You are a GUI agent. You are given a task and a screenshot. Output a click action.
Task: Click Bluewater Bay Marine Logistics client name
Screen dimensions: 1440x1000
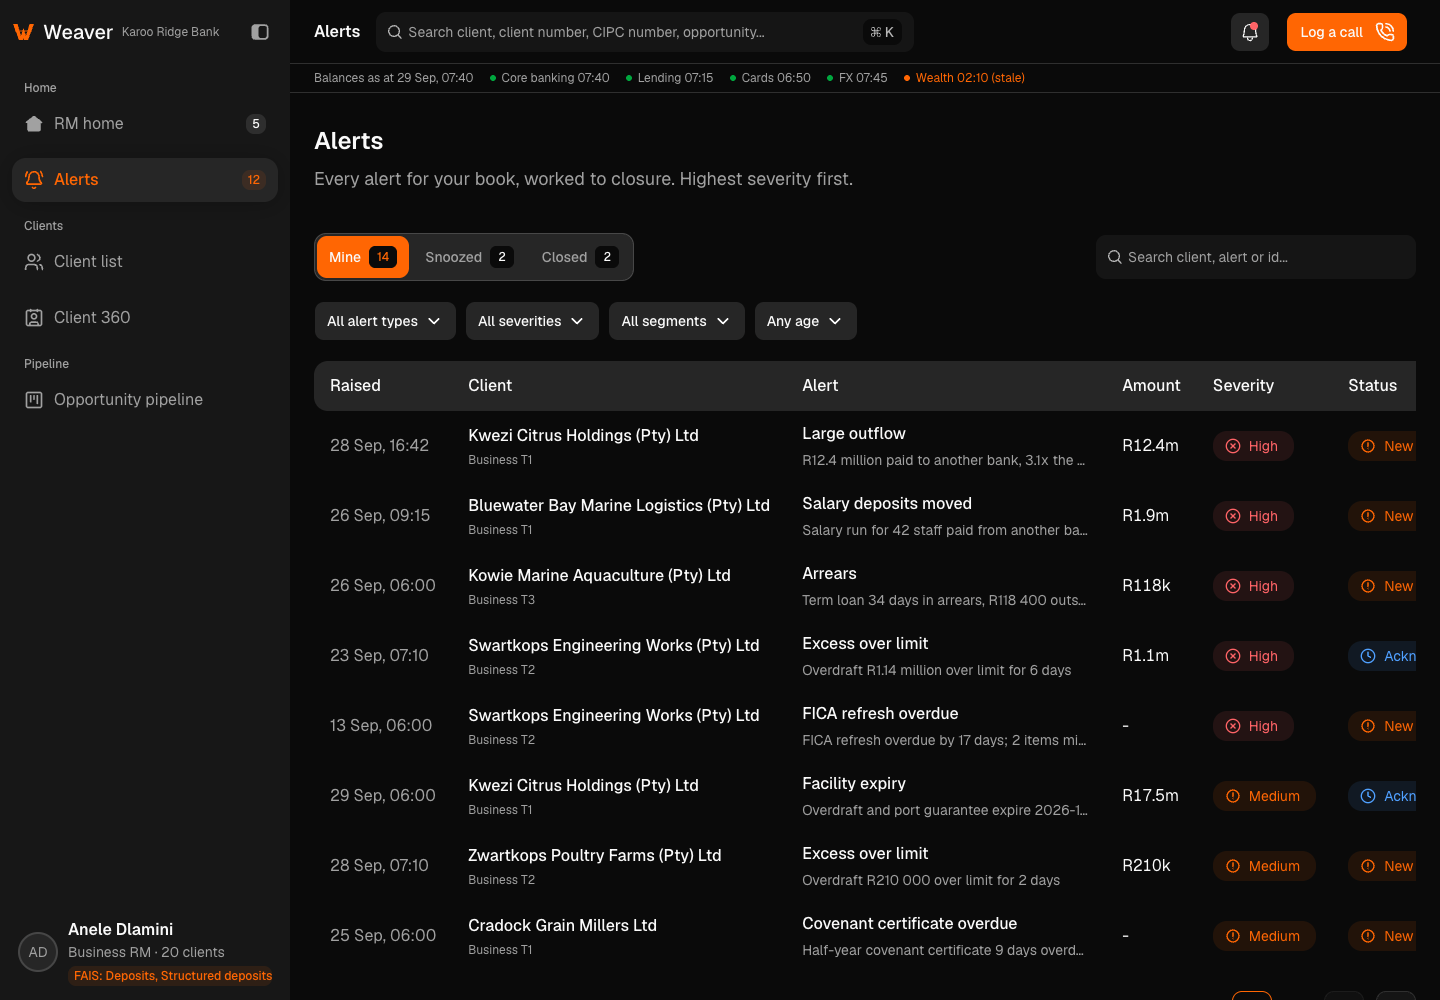click(619, 506)
